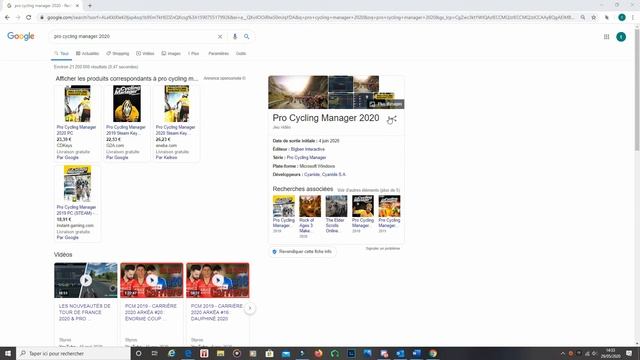Viewport: 640px width, 360px height.
Task: Open Voir d'autres éléments related searches link
Action: (369, 190)
